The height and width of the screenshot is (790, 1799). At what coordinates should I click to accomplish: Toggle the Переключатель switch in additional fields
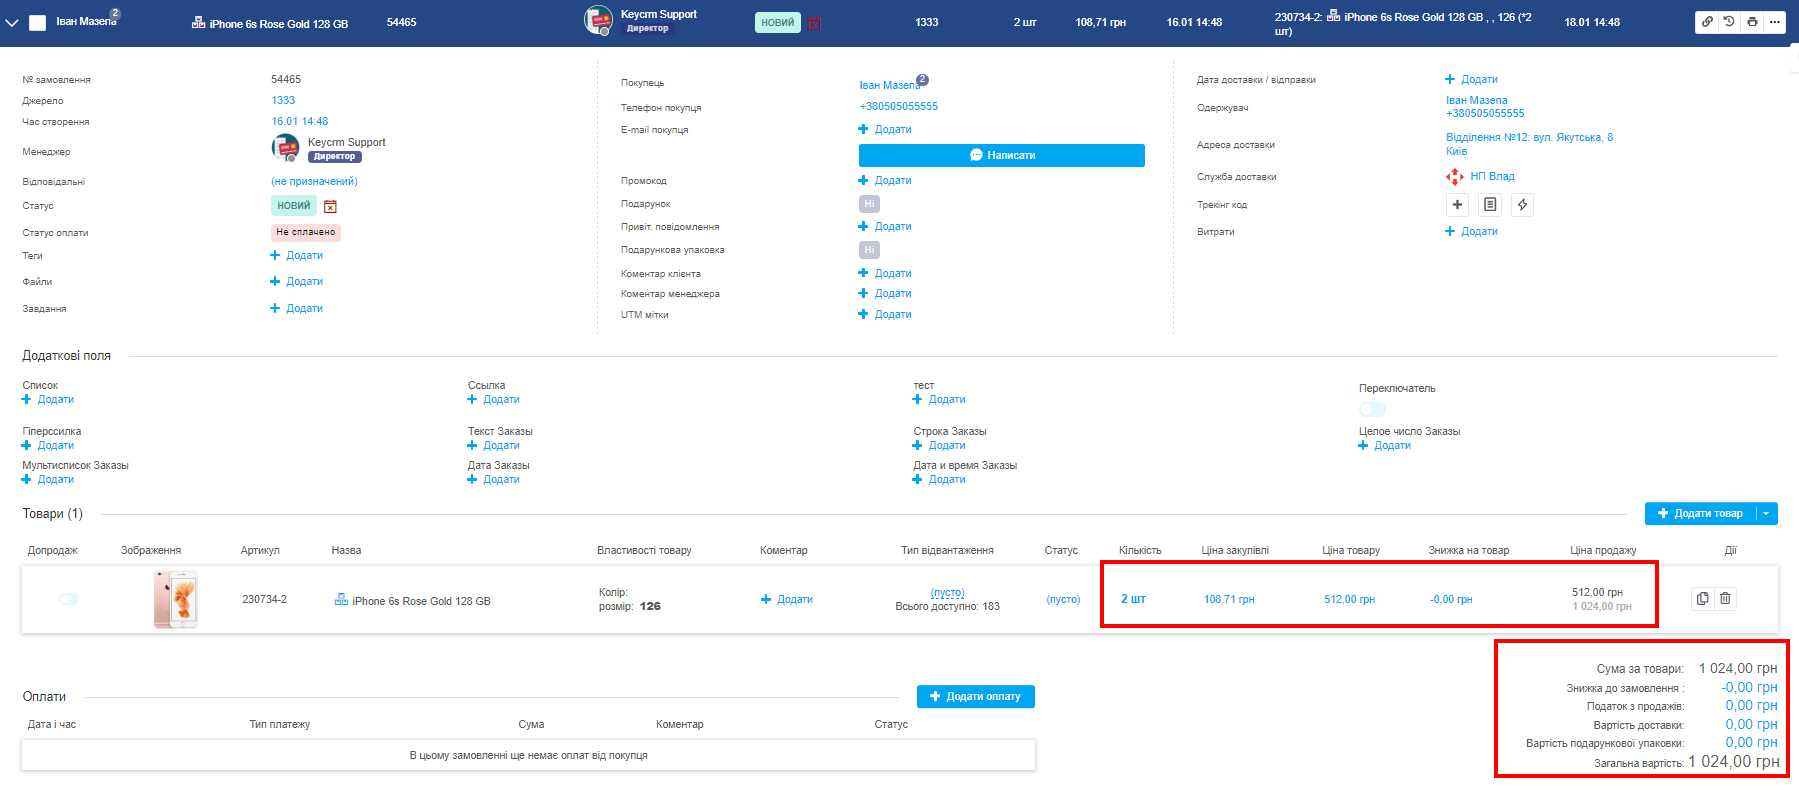(x=1372, y=409)
